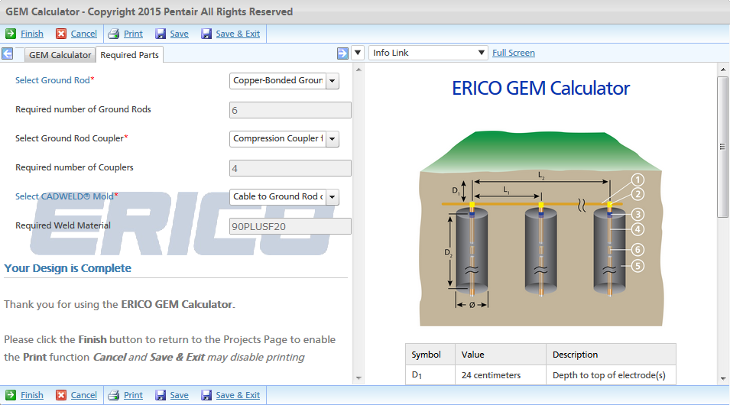Click the Symbol column header
Screen dimensions: 730x405
pos(430,355)
